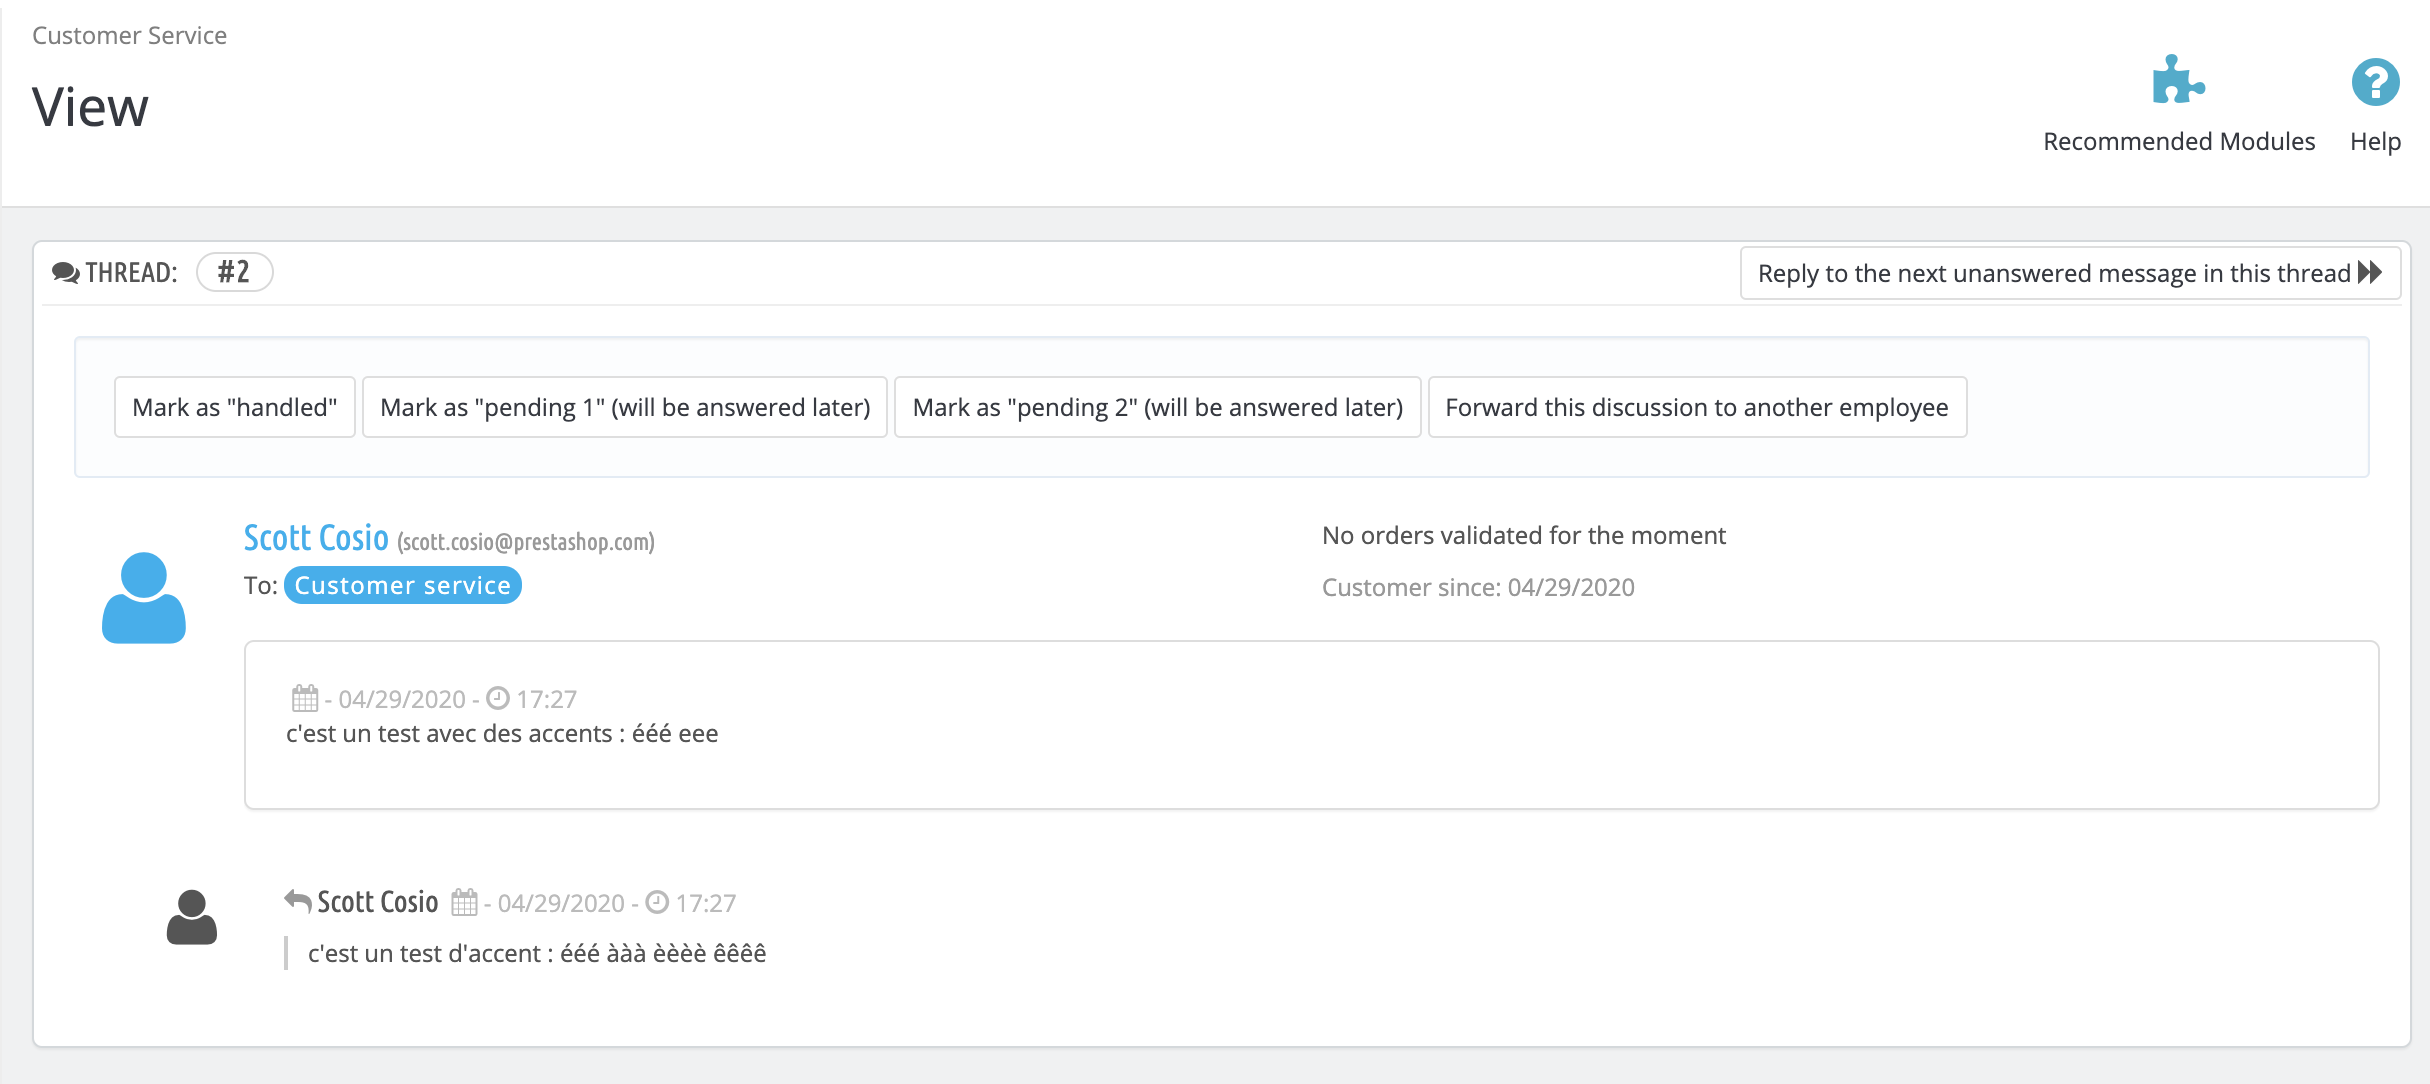Open Scott Cosio customer profile link
Viewport: 2430px width, 1084px height.
316,538
